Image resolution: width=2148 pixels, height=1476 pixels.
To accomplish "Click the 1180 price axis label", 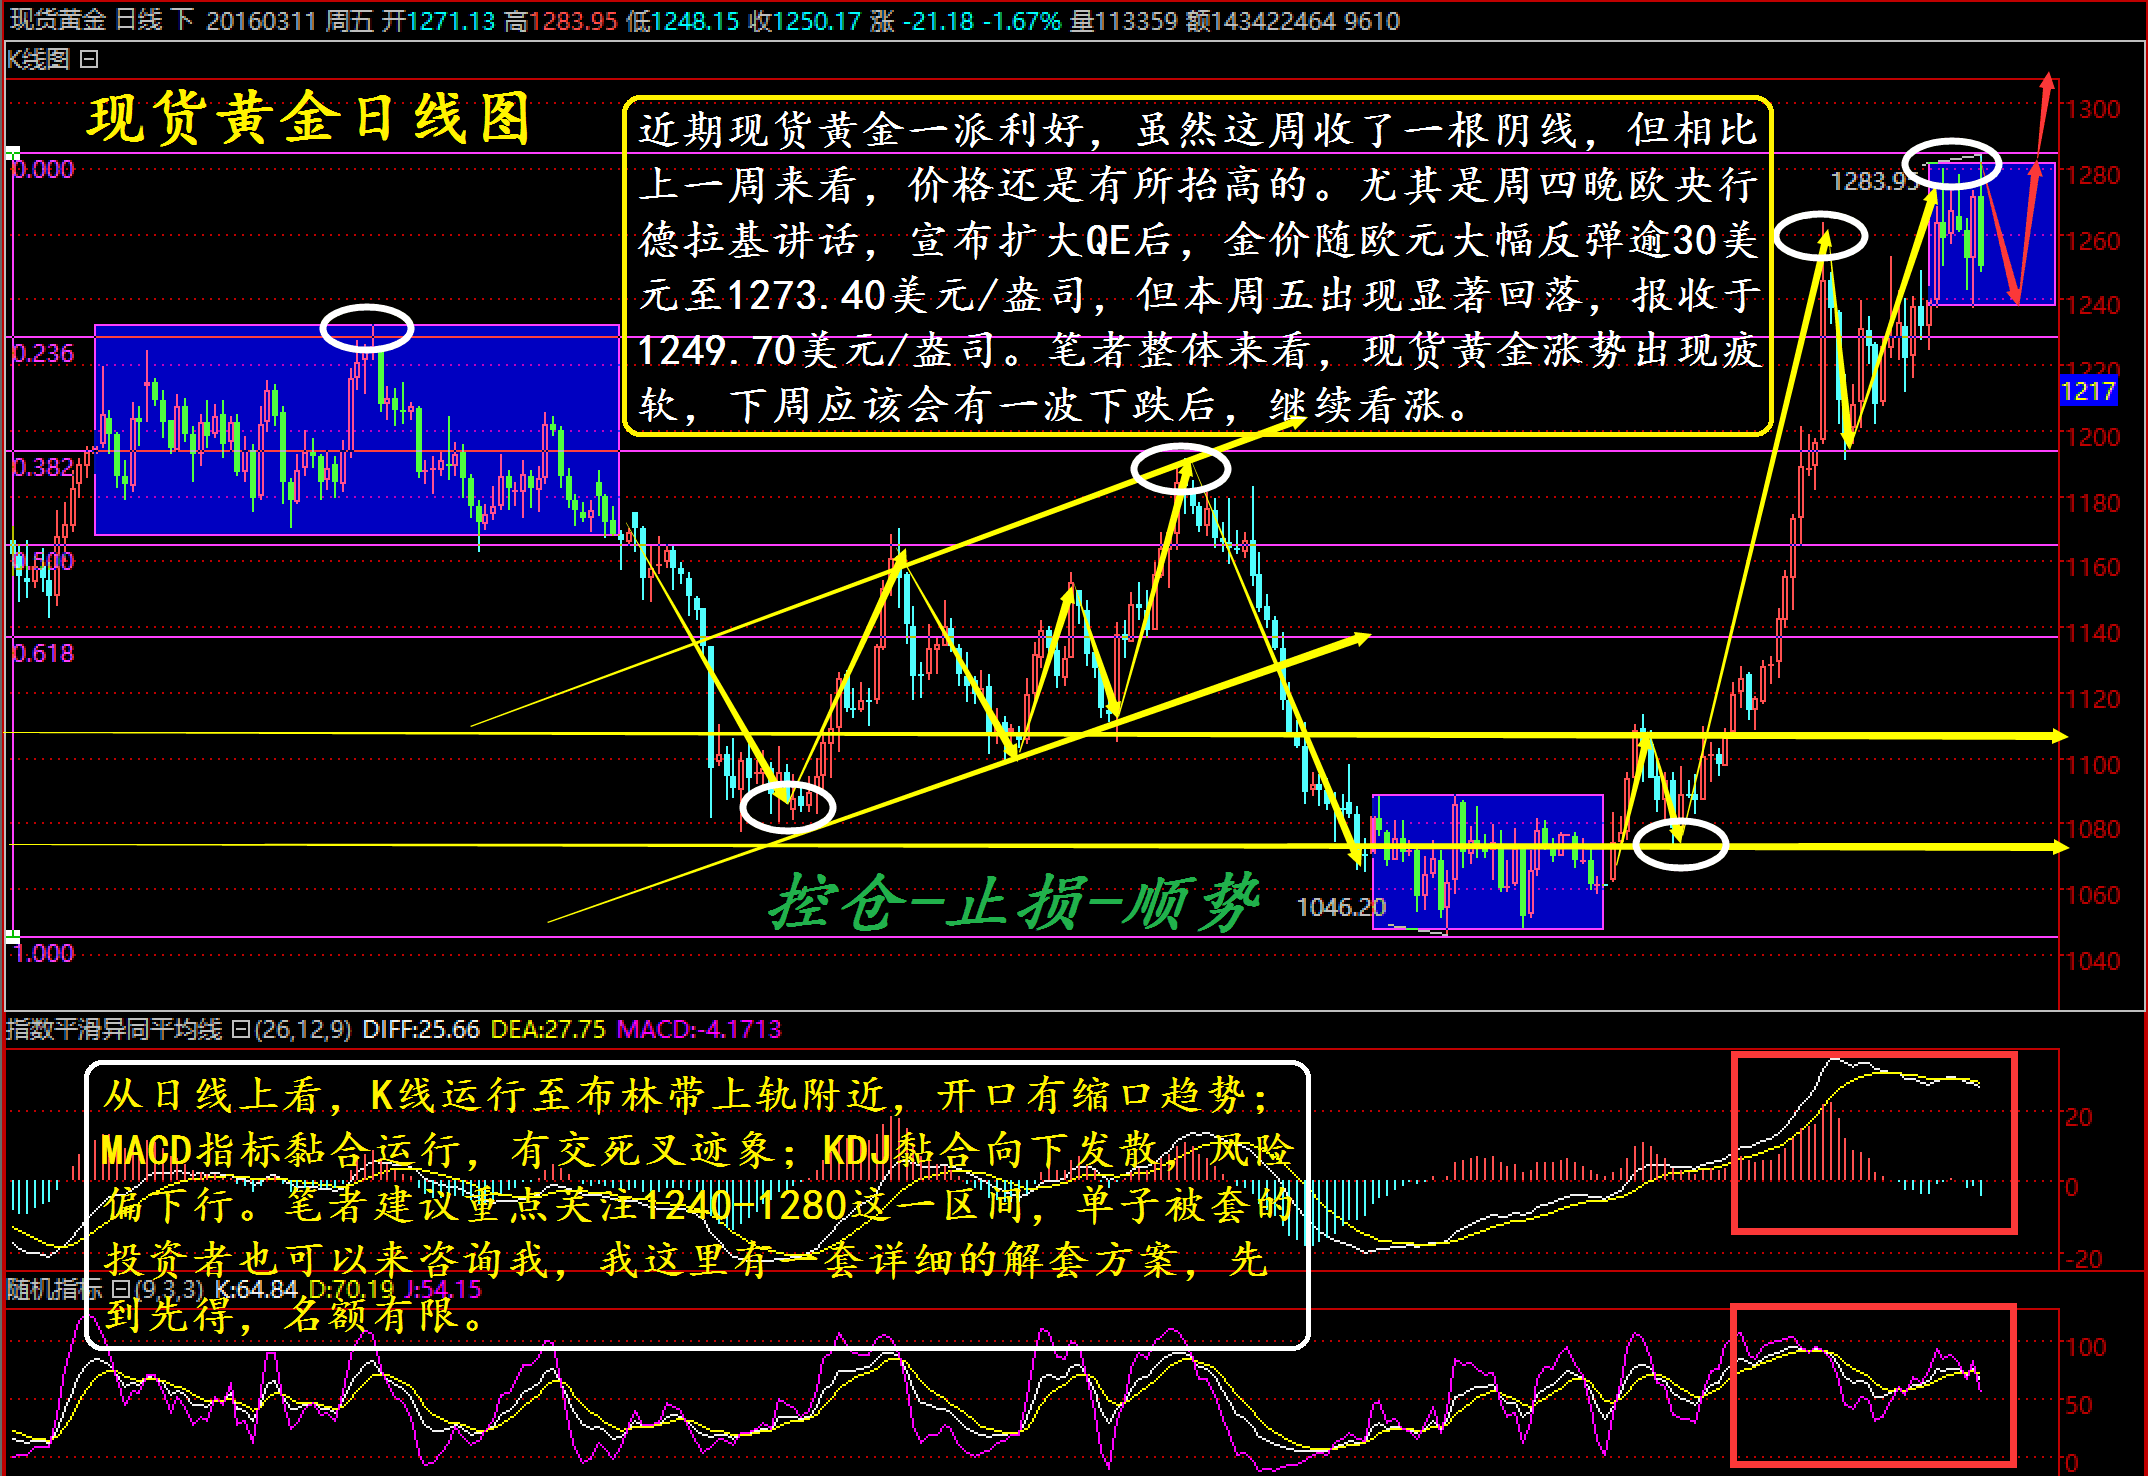I will 2093,504.
